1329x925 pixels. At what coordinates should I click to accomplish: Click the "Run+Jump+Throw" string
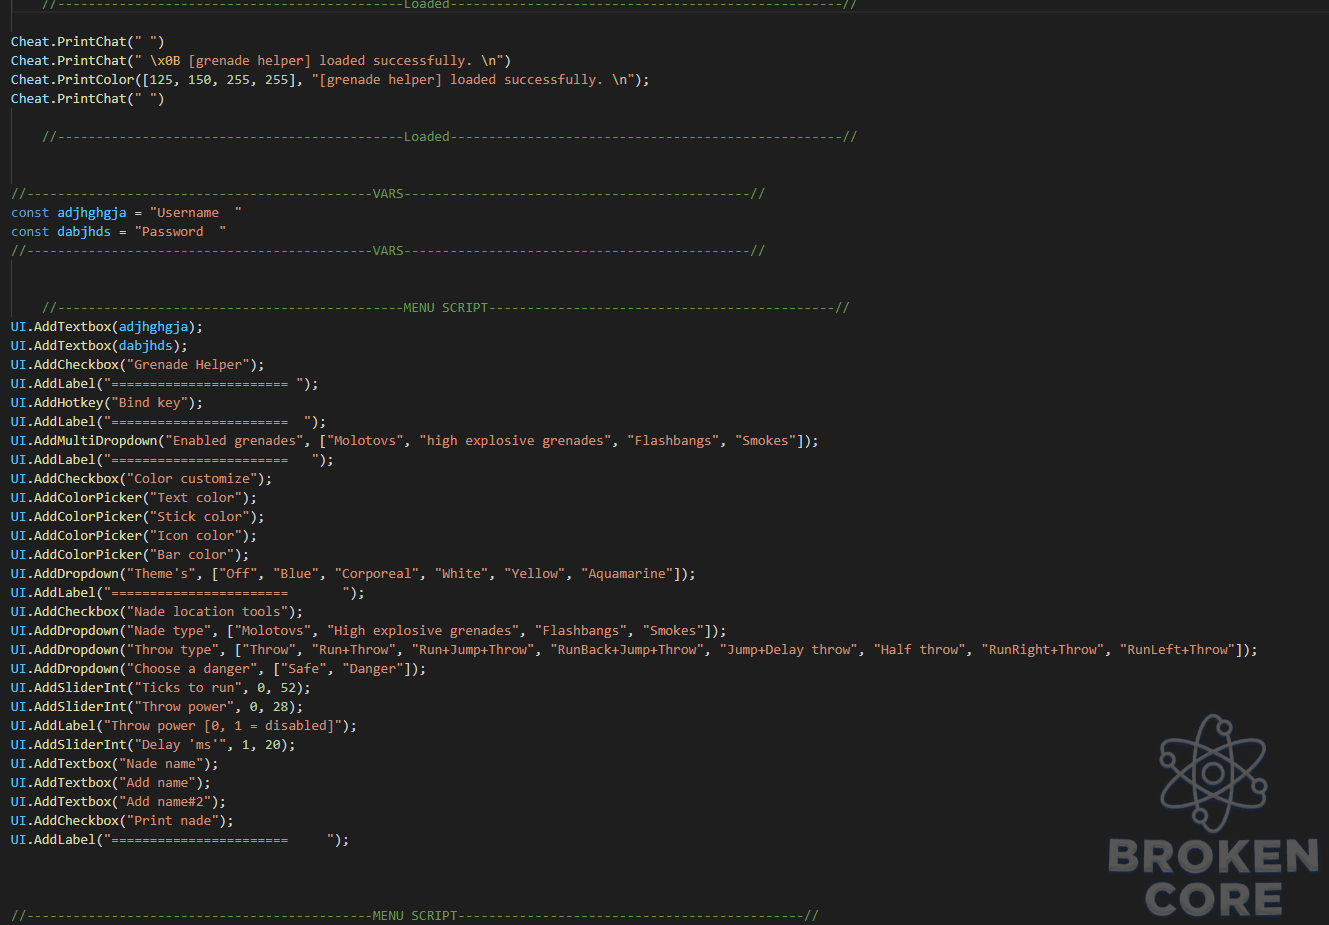click(x=473, y=649)
